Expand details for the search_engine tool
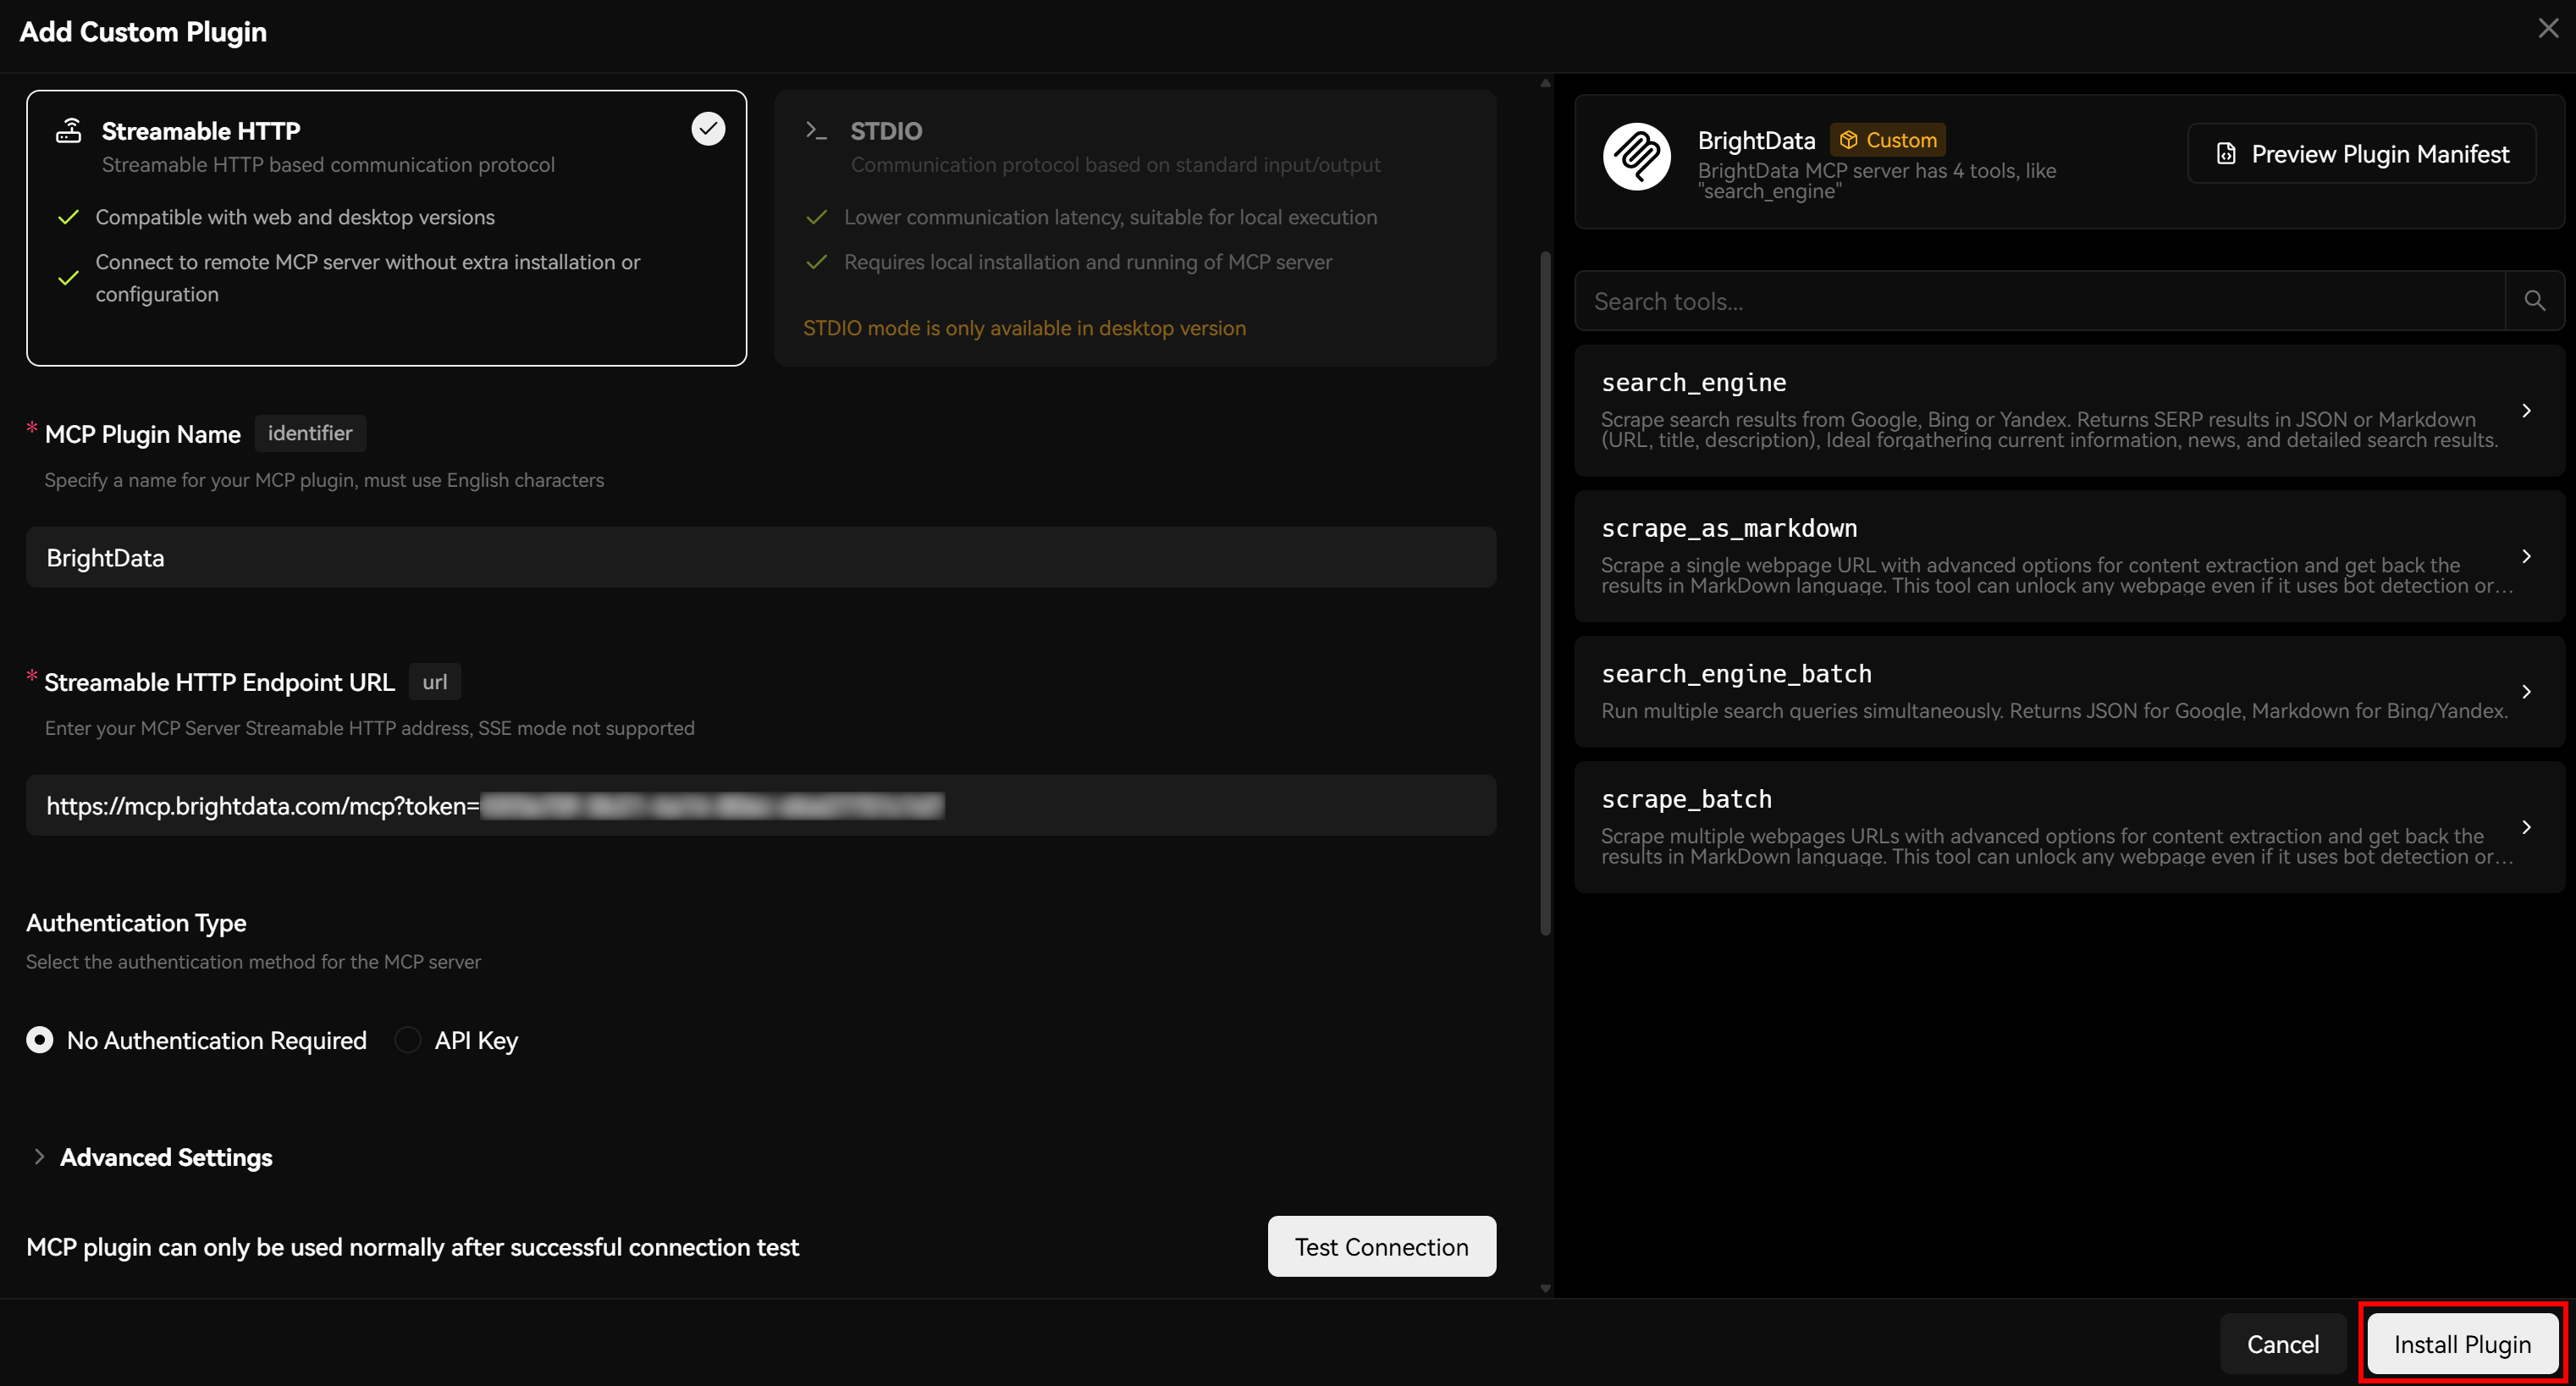 pyautogui.click(x=2527, y=410)
